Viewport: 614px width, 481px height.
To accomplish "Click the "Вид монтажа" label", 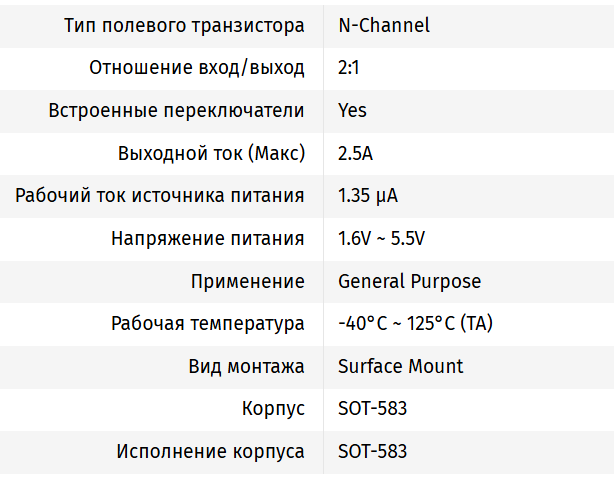I will (x=246, y=366).
